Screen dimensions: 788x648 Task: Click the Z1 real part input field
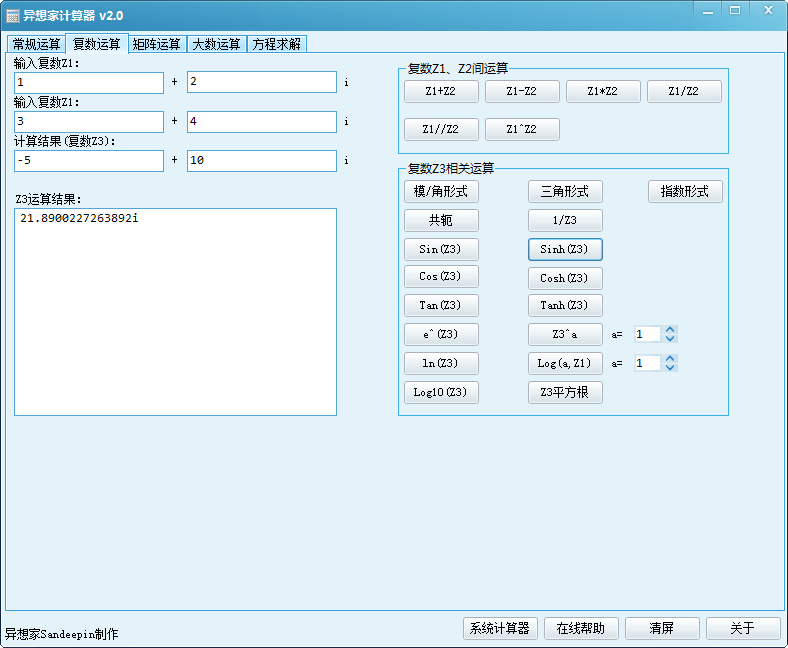(x=89, y=83)
